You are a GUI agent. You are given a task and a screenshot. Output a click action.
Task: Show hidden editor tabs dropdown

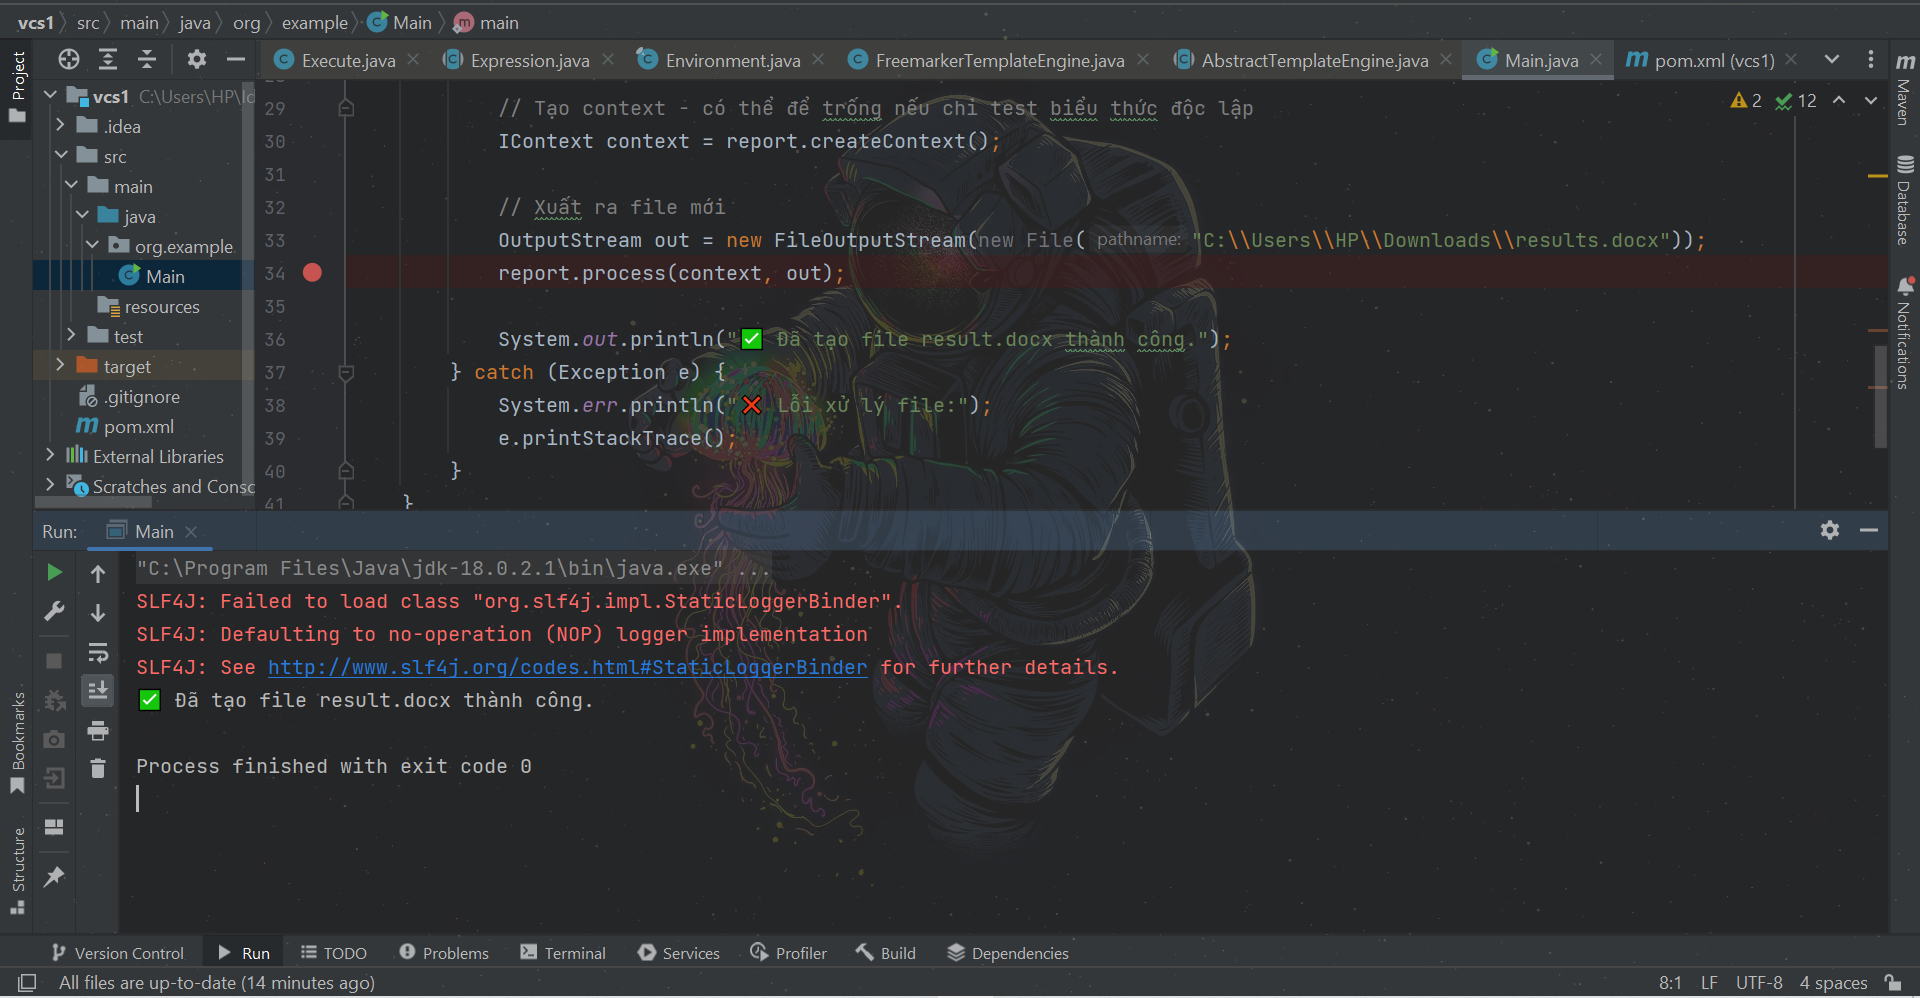[1832, 60]
